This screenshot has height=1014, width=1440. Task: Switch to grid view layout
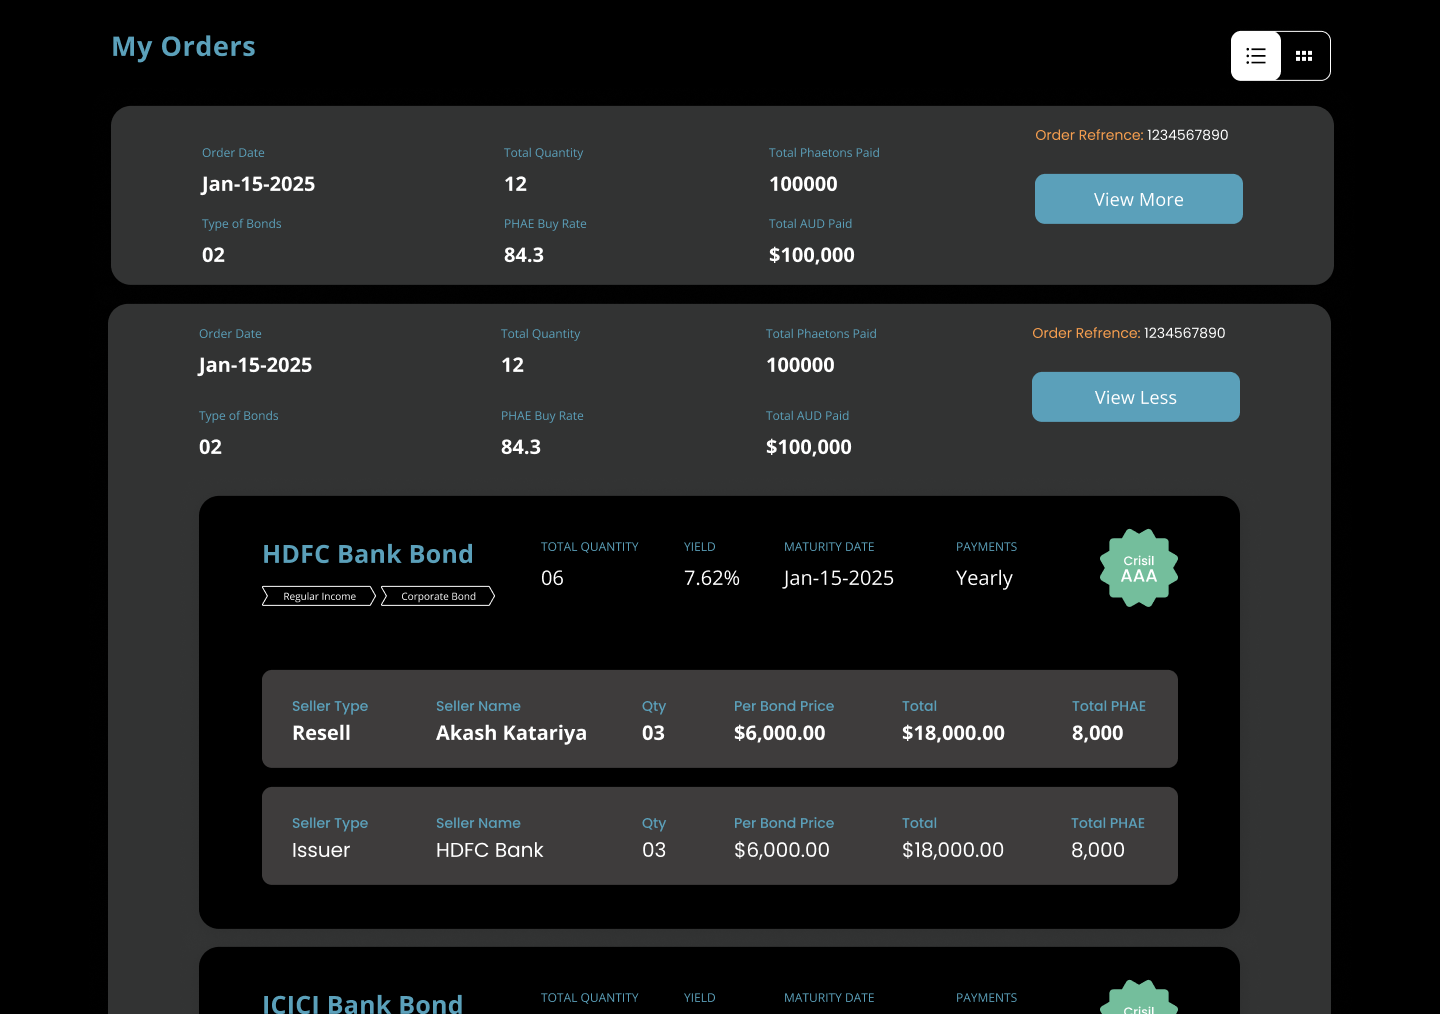(x=1304, y=56)
